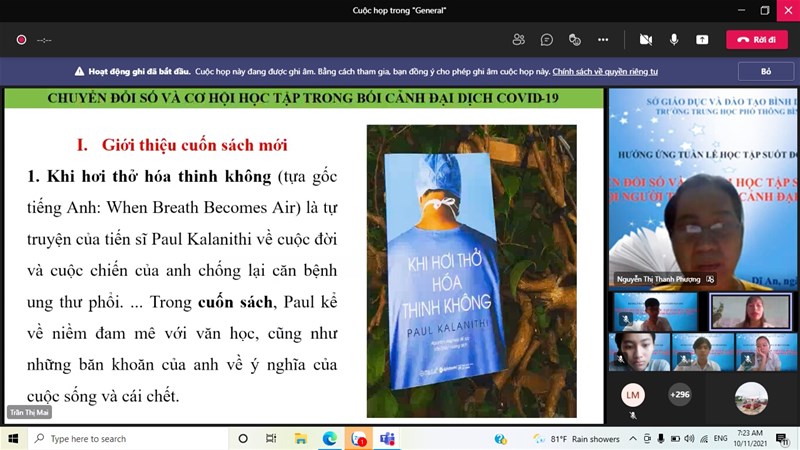
Task: Click muted mic icon under LM avatar
Action: coord(633,415)
